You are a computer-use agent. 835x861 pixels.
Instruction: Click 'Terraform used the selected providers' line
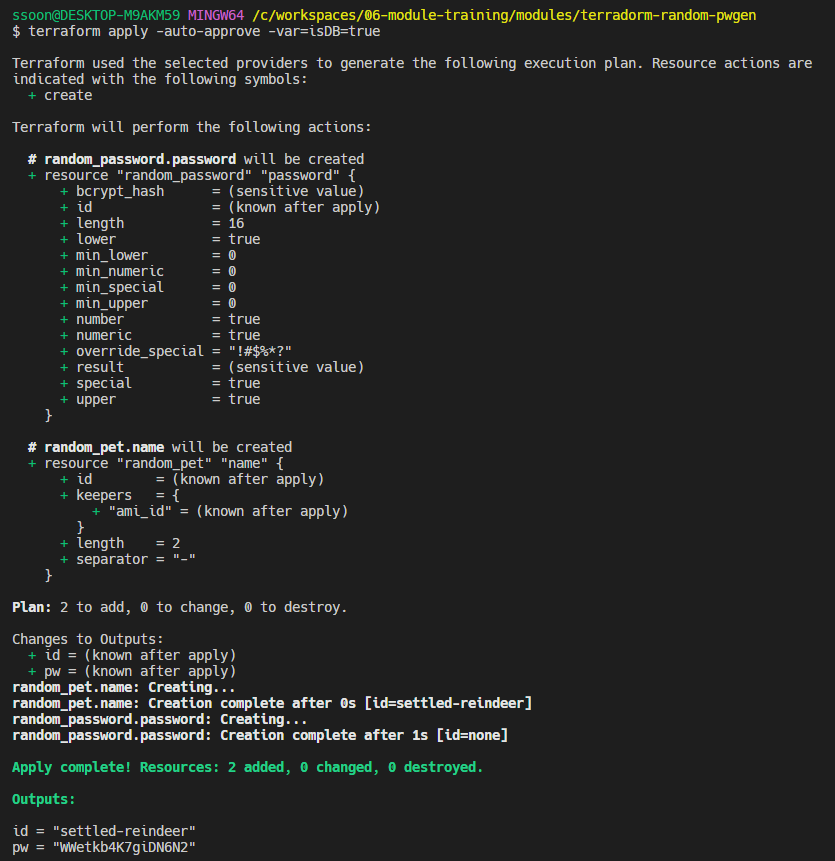tap(412, 63)
